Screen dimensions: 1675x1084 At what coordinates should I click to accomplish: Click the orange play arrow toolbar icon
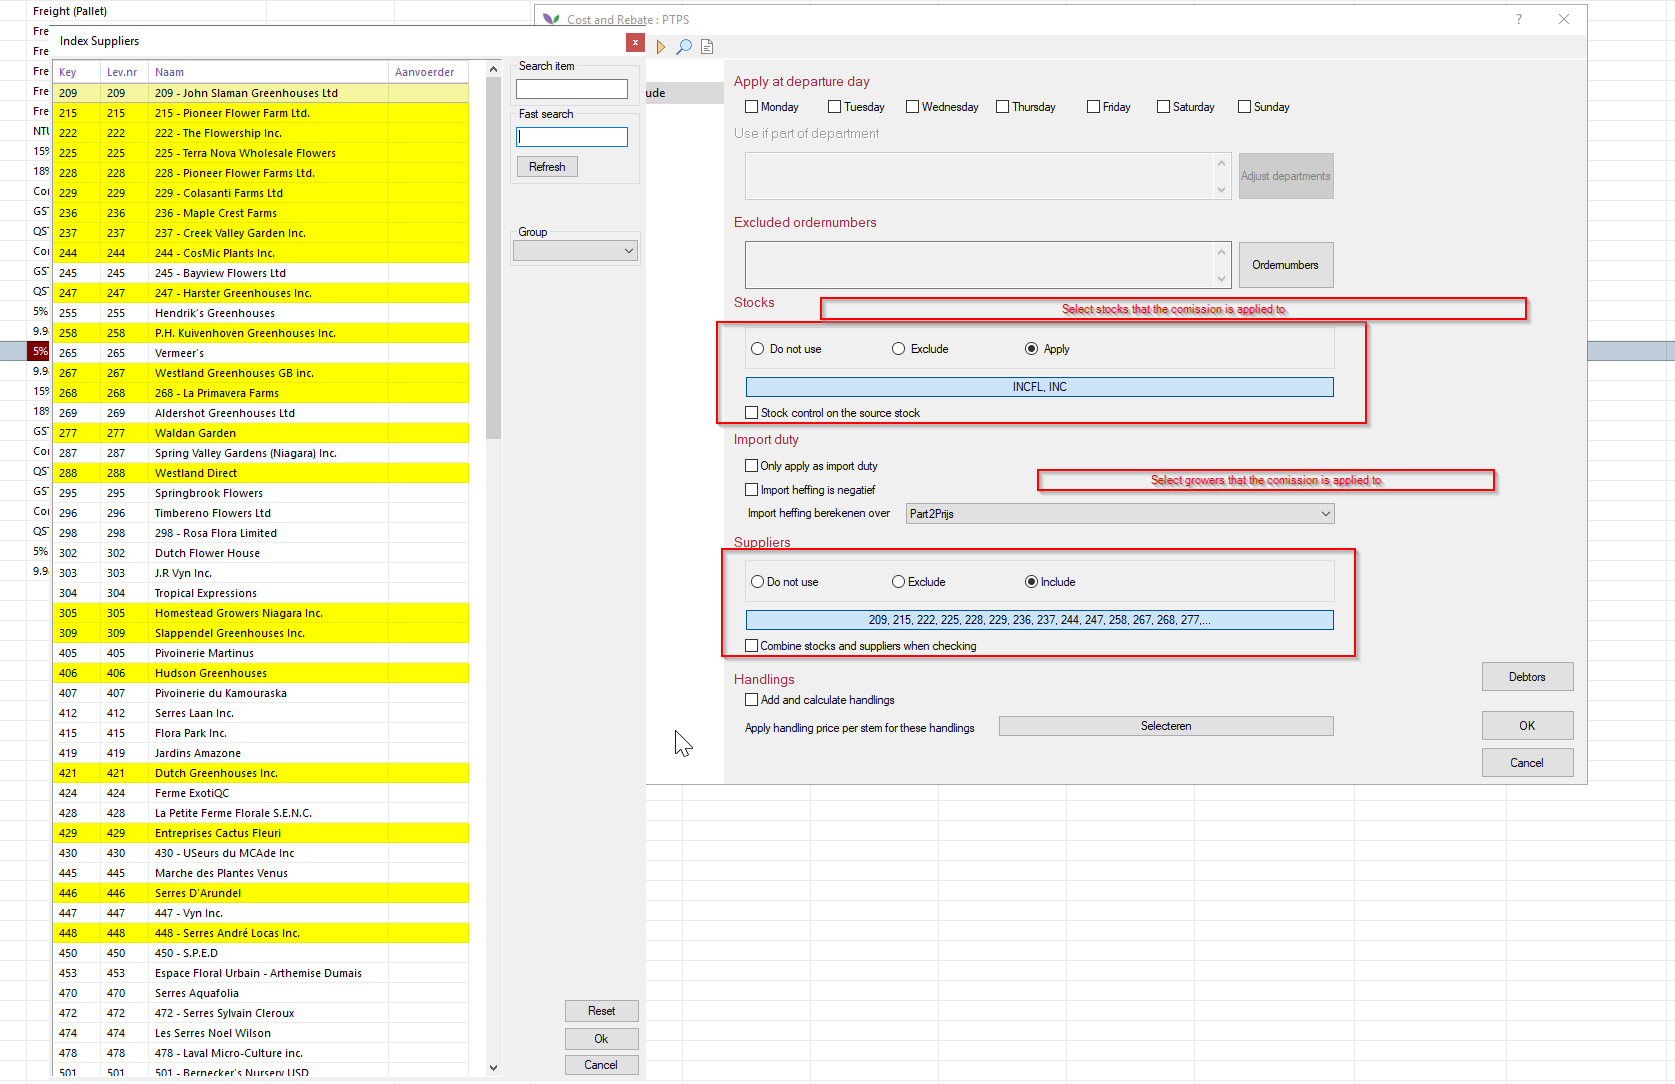point(661,47)
